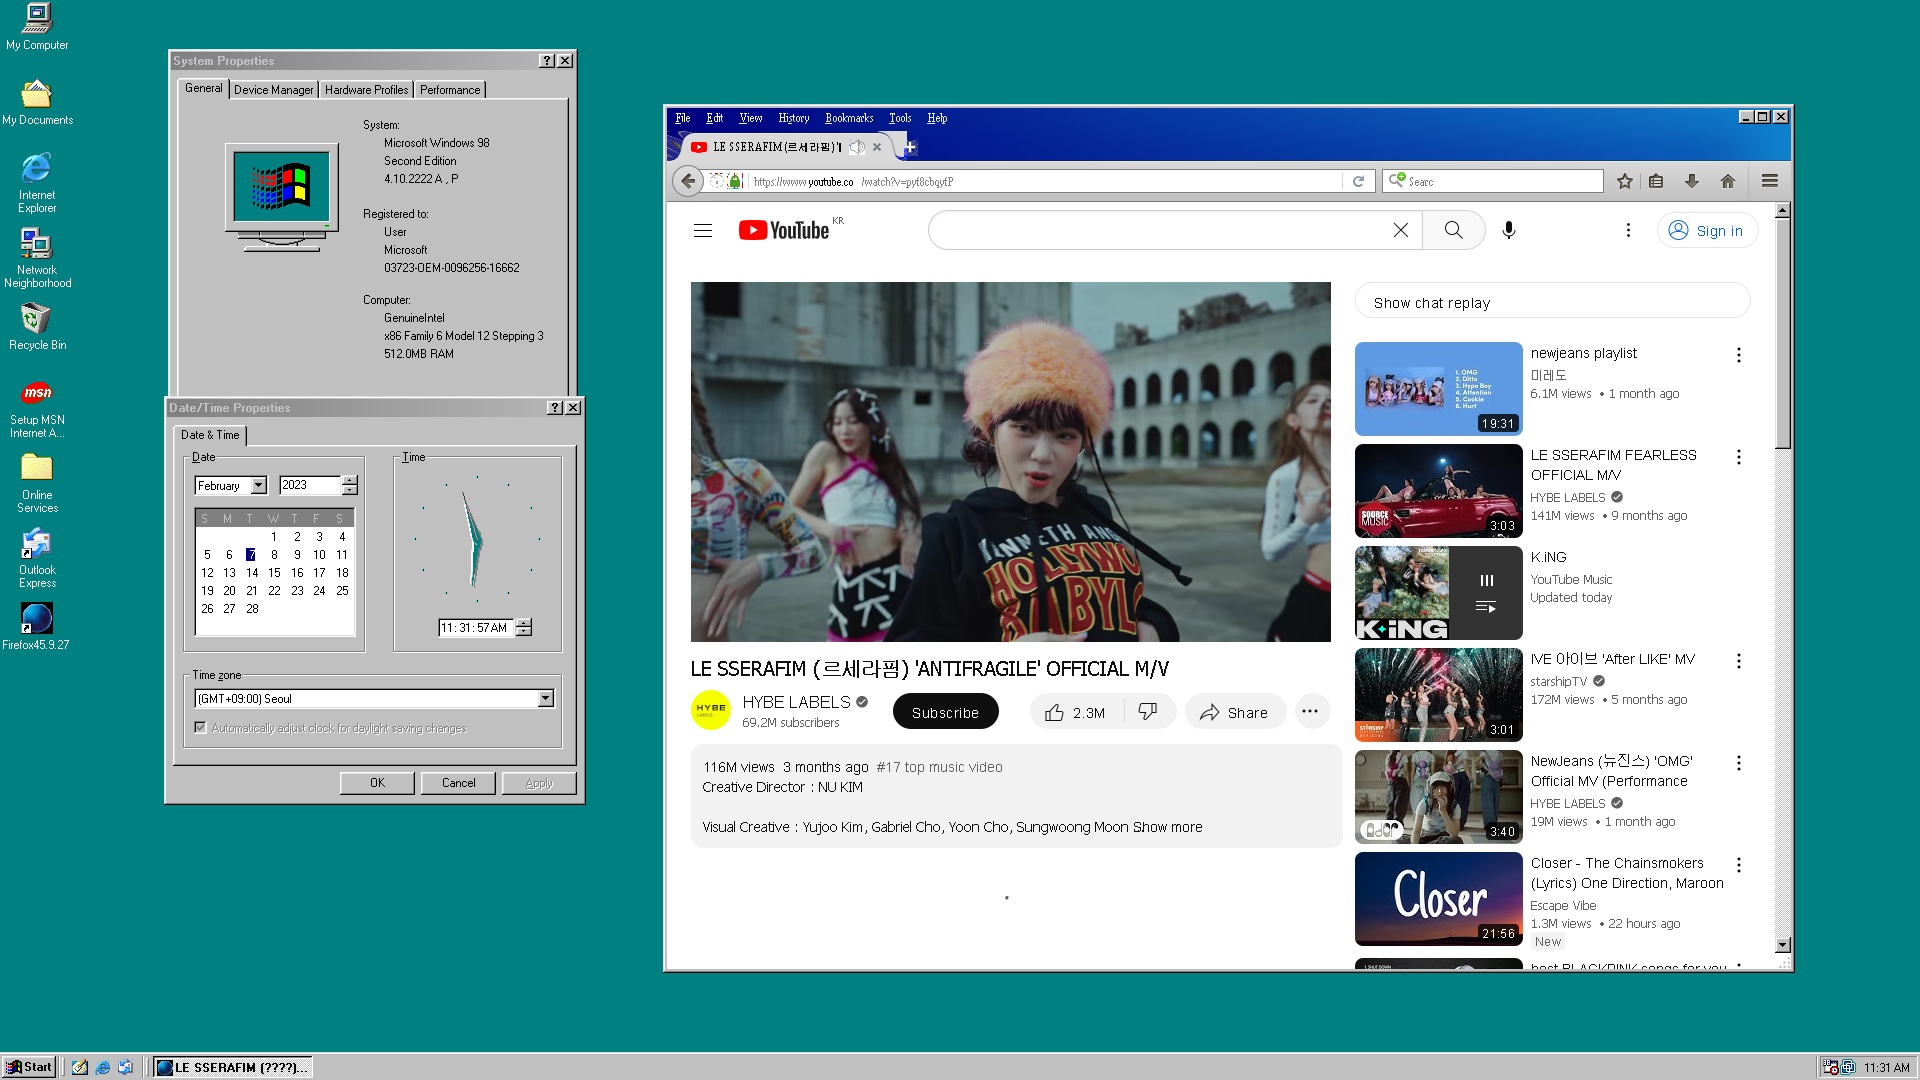Open the Bookmarks menu
Viewport: 1920px width, 1080px height.
[x=849, y=118]
